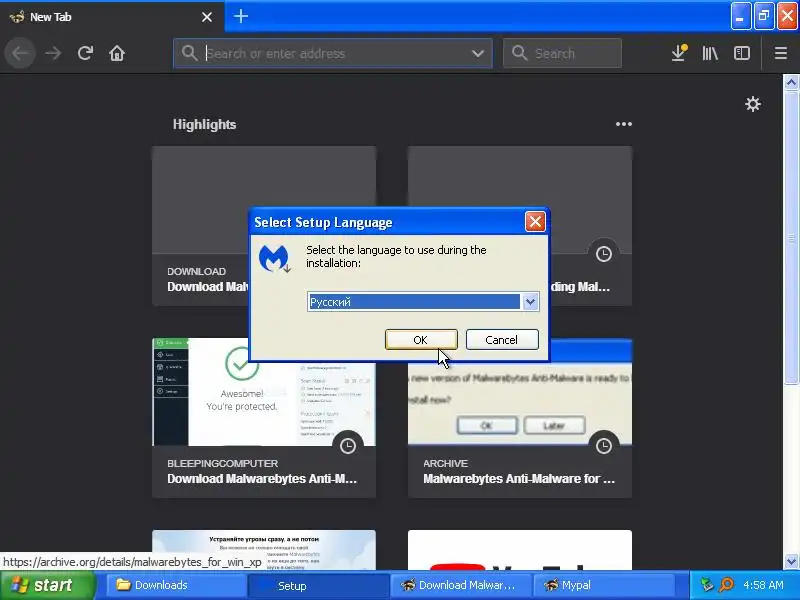Viewport: 800px width, 600px height.
Task: Select the Русский language combo box
Action: 423,302
